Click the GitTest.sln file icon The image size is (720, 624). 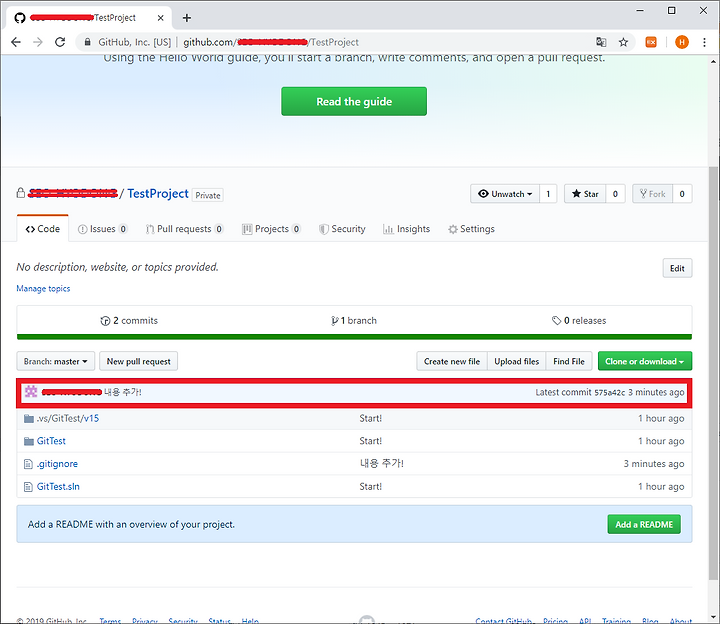[x=28, y=487]
